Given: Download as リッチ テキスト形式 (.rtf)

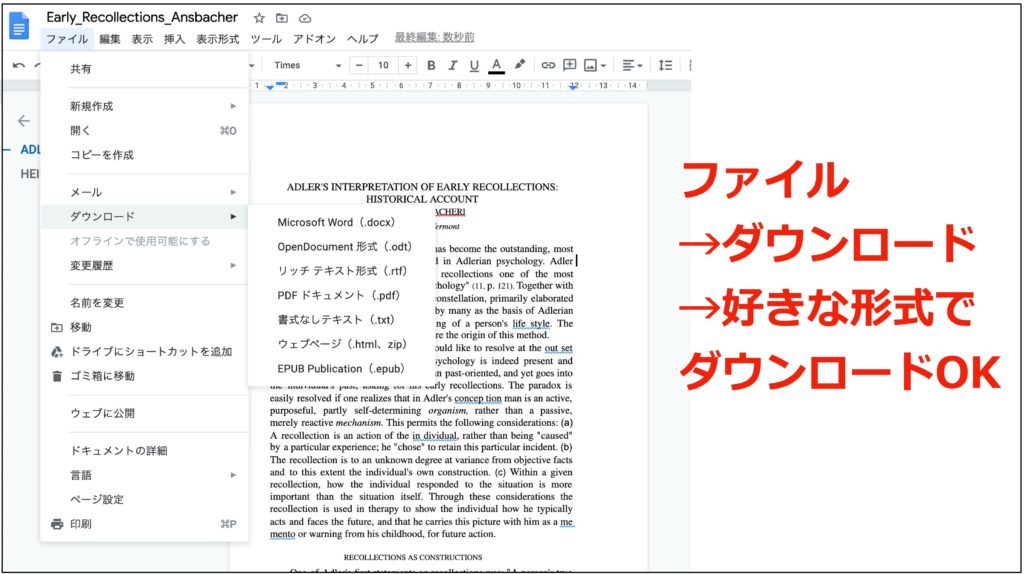Looking at the screenshot, I should coord(341,271).
